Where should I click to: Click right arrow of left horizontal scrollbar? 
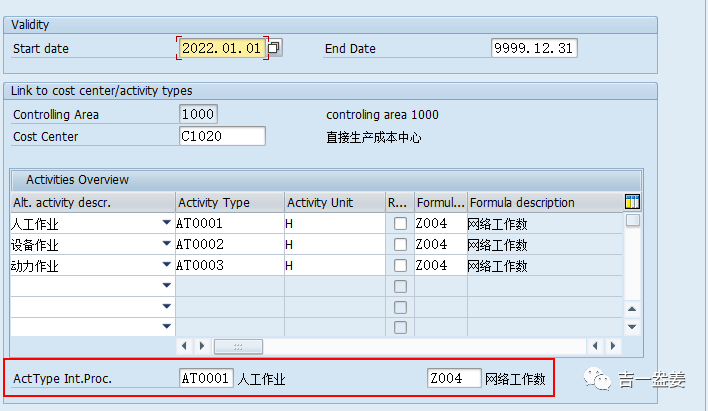click(202, 346)
